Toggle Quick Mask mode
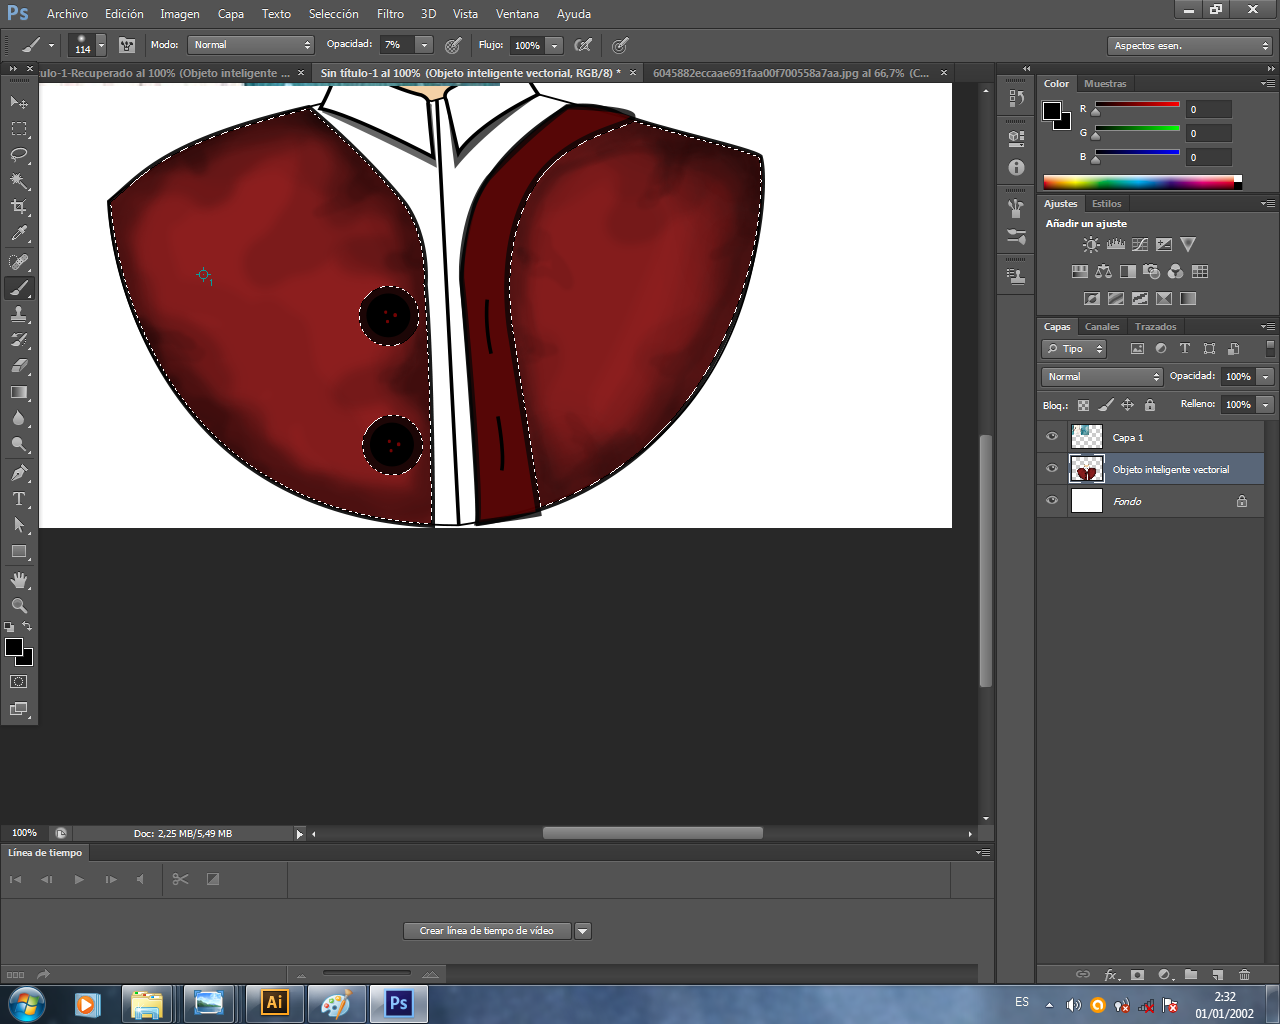This screenshot has width=1280, height=1024. point(19,682)
